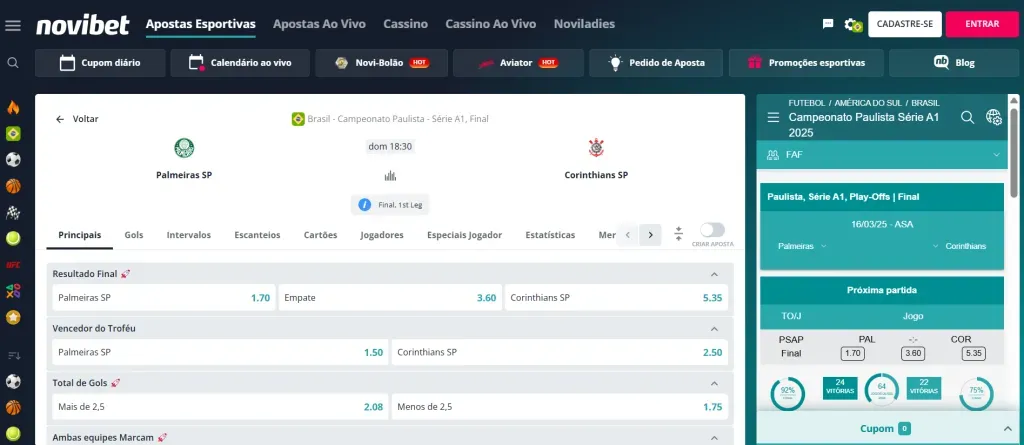
Task: Click the Novibet logo
Action: pyautogui.click(x=83, y=25)
